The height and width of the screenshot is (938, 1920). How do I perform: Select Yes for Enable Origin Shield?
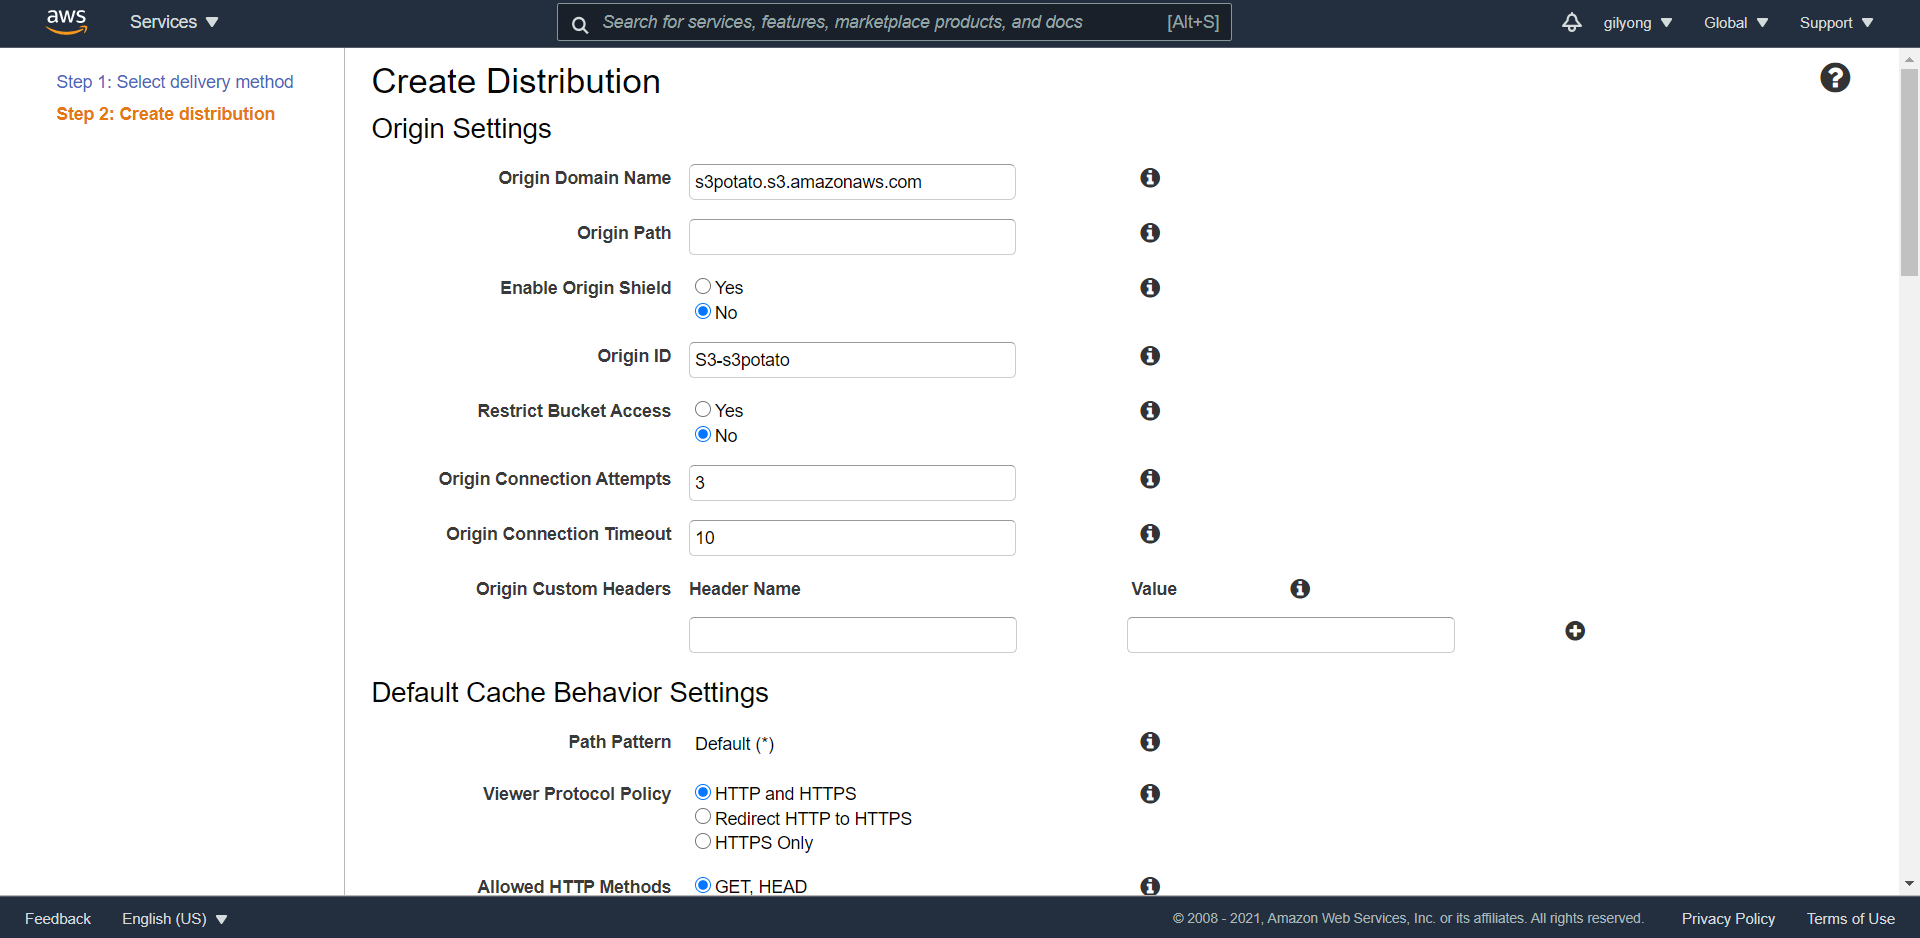point(703,287)
